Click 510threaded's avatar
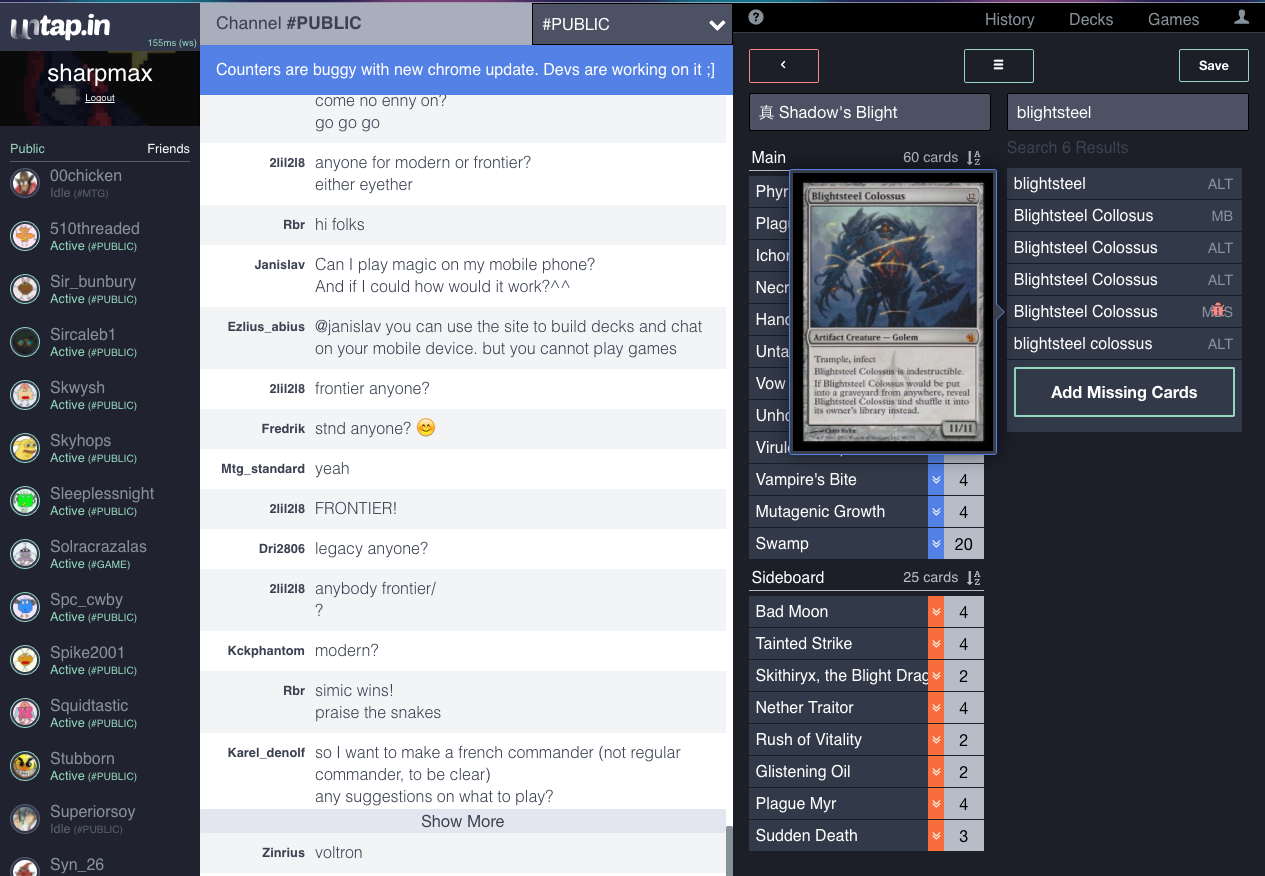Screen dimensions: 1265x876 coord(25,236)
